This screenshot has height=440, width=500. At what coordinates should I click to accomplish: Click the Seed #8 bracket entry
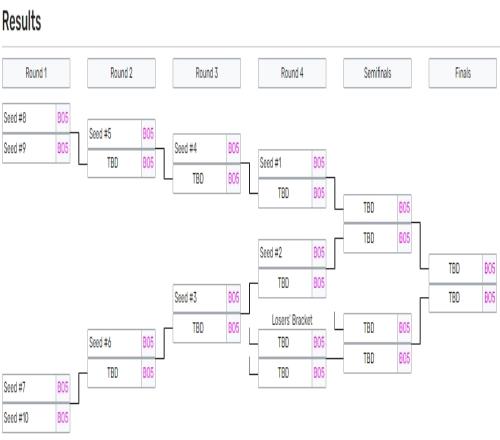click(36, 118)
